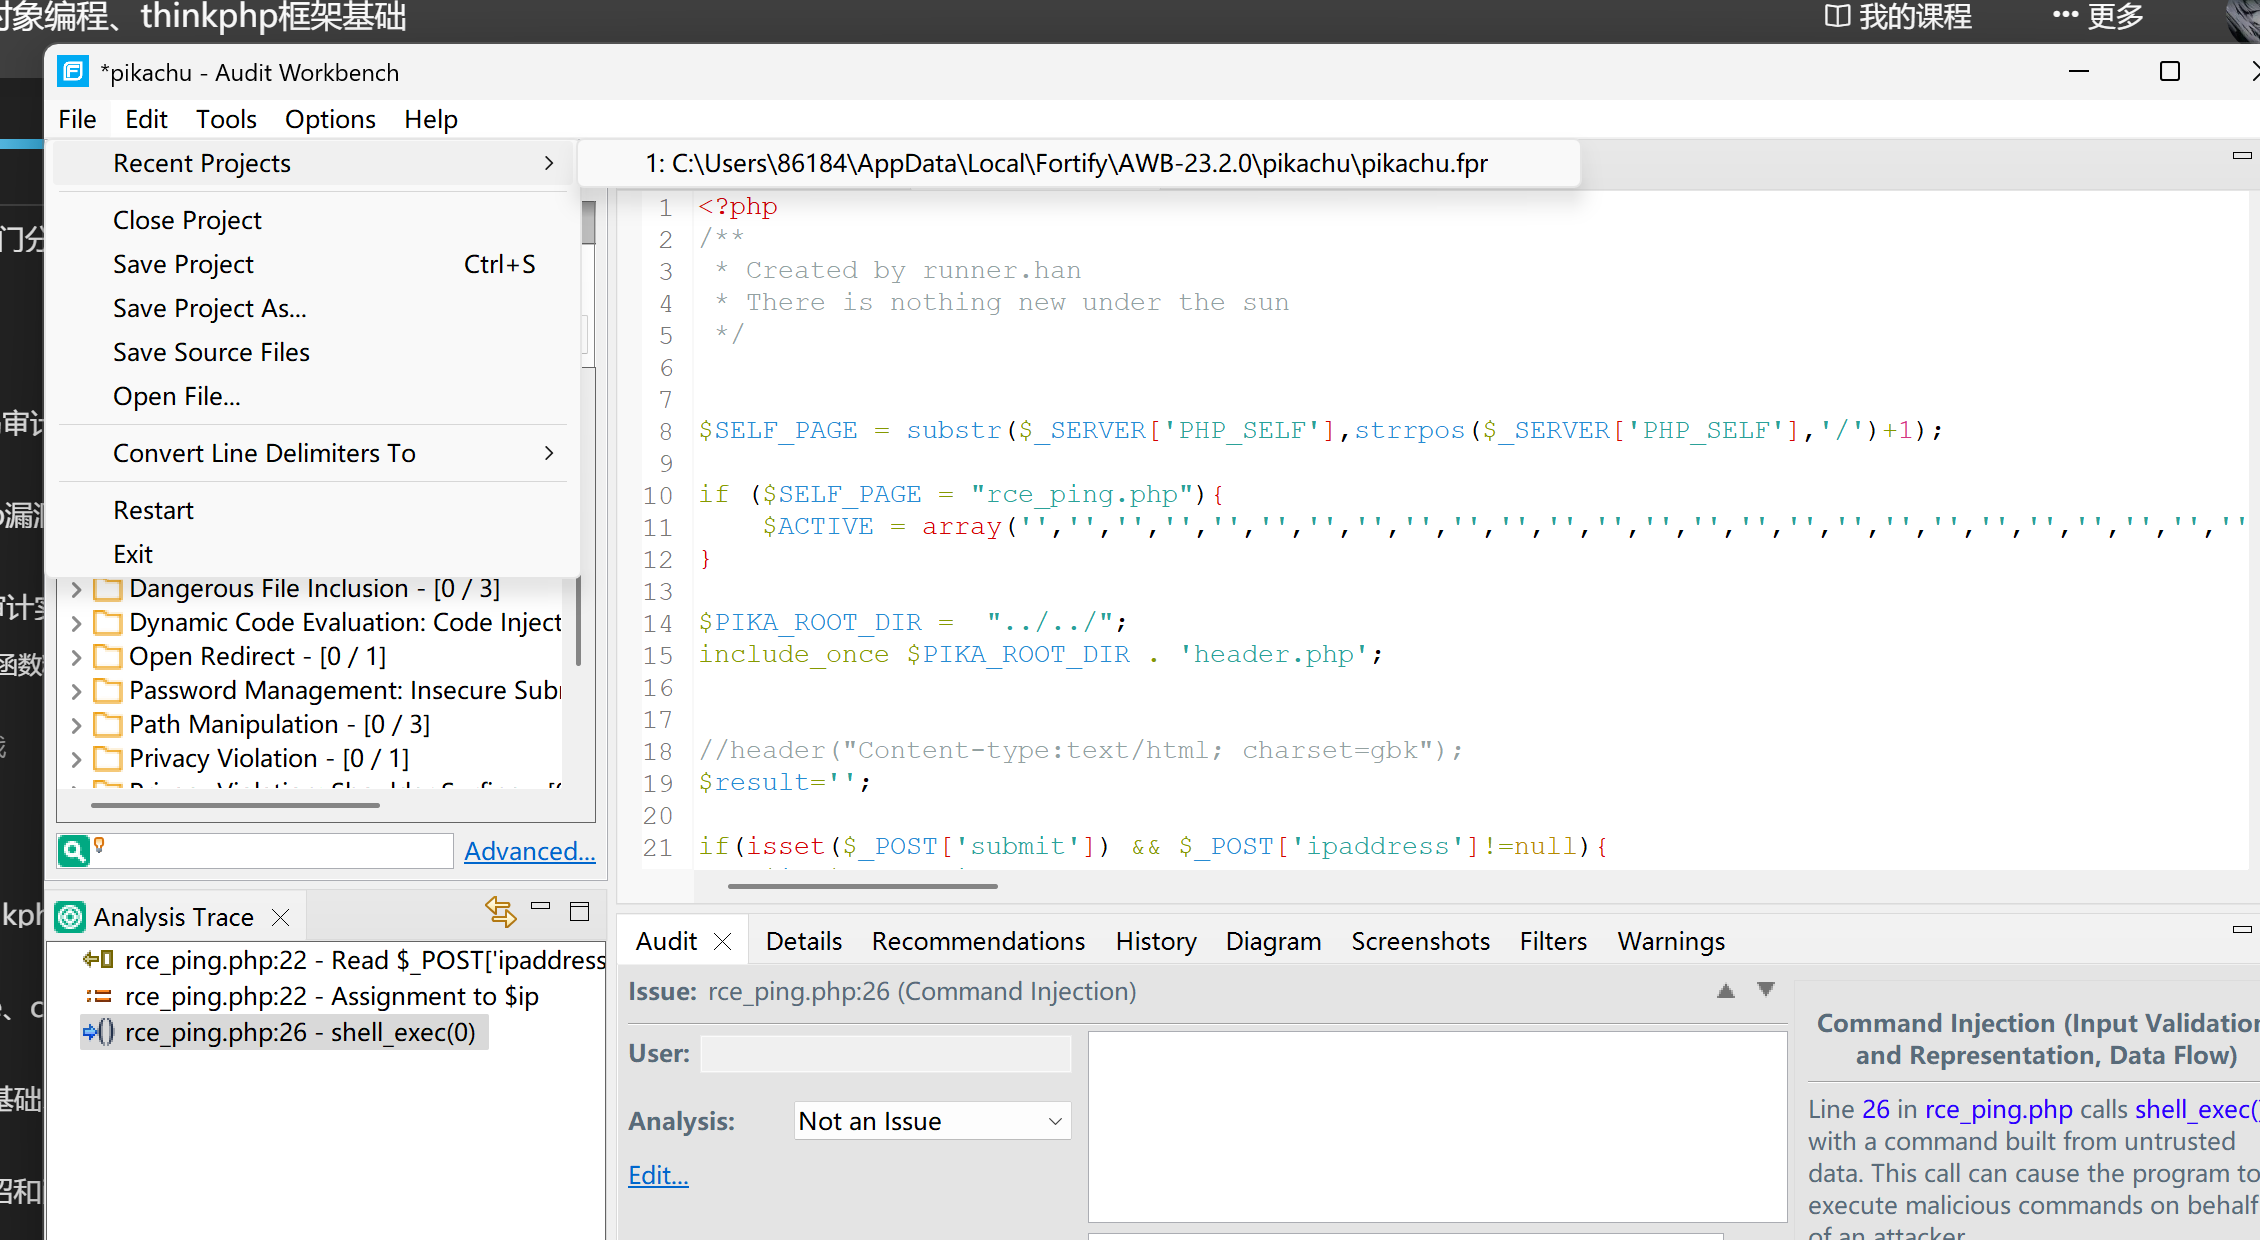Select the shell_exec(0) trace entry
This screenshot has height=1240, width=2260.
point(300,1032)
